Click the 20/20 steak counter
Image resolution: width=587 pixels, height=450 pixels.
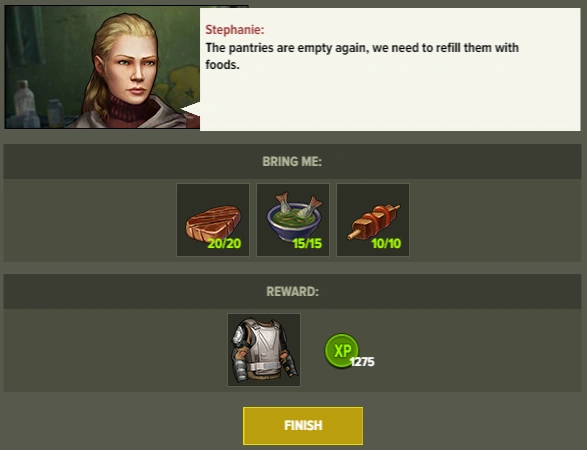[224, 243]
